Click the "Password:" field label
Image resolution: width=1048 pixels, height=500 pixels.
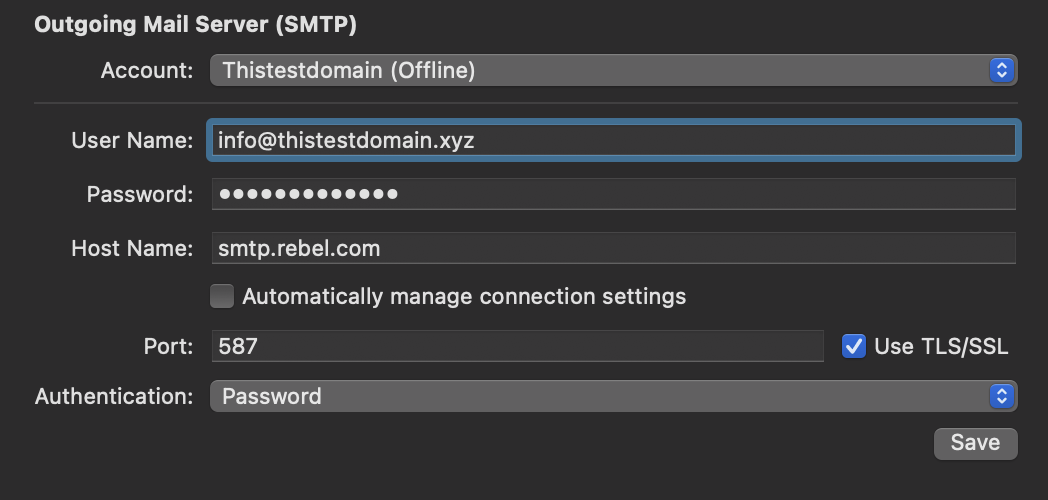(140, 195)
